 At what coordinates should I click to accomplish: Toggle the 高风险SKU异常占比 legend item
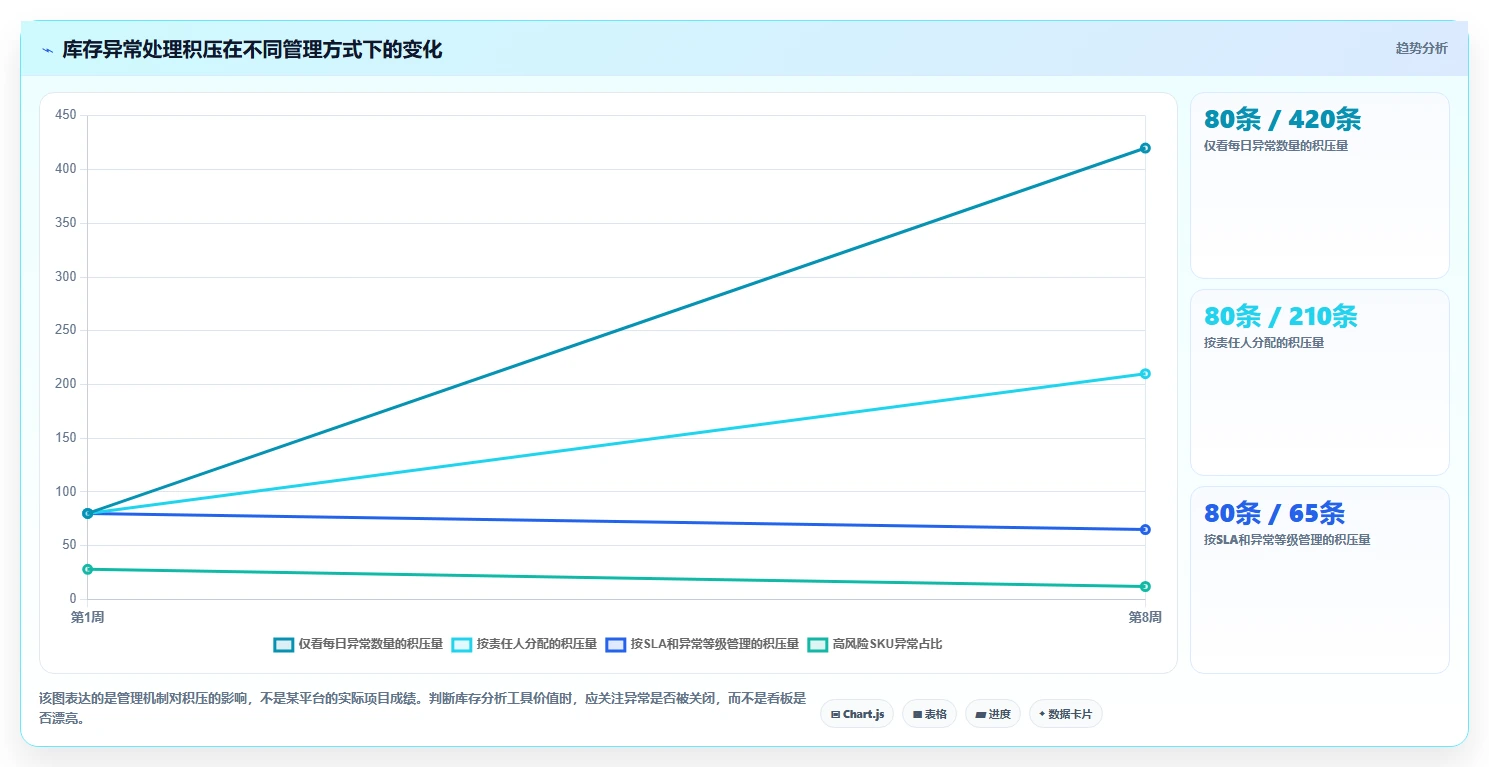click(874, 644)
